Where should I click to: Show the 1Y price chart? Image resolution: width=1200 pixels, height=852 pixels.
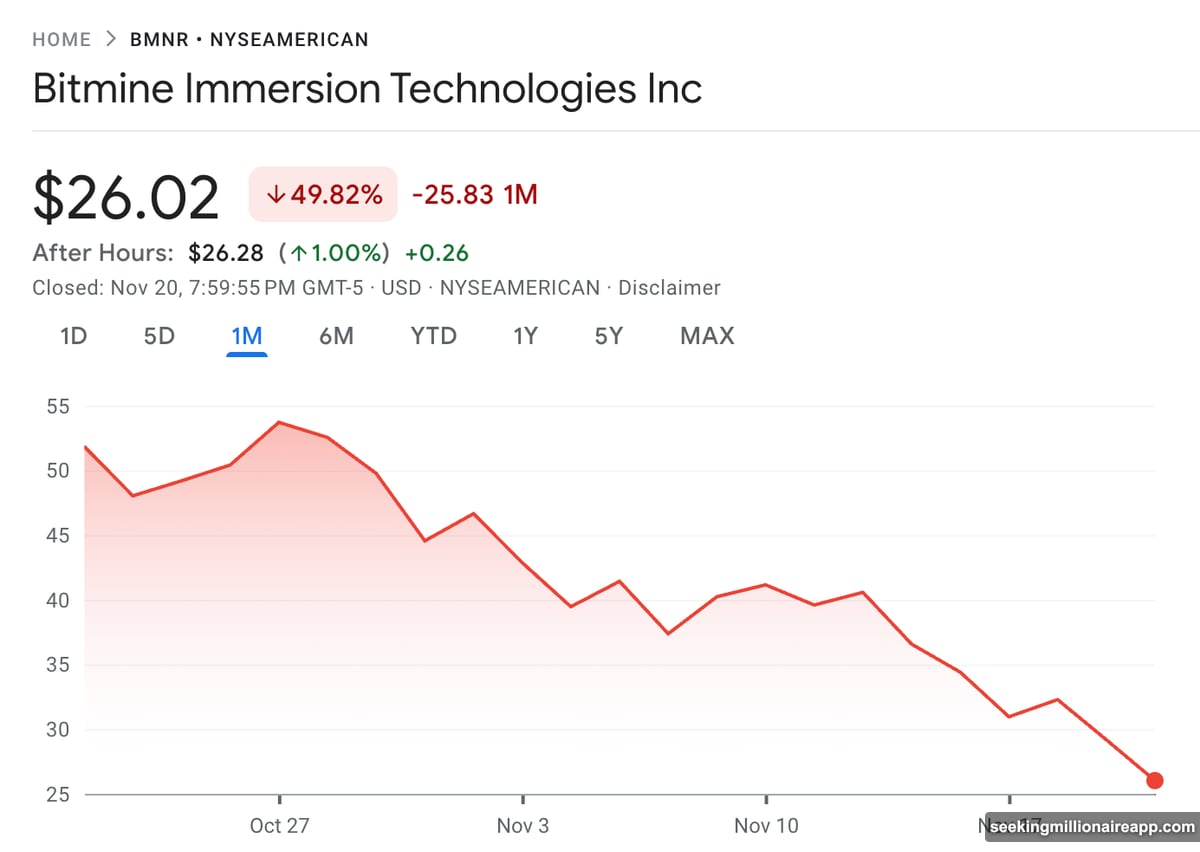(525, 336)
